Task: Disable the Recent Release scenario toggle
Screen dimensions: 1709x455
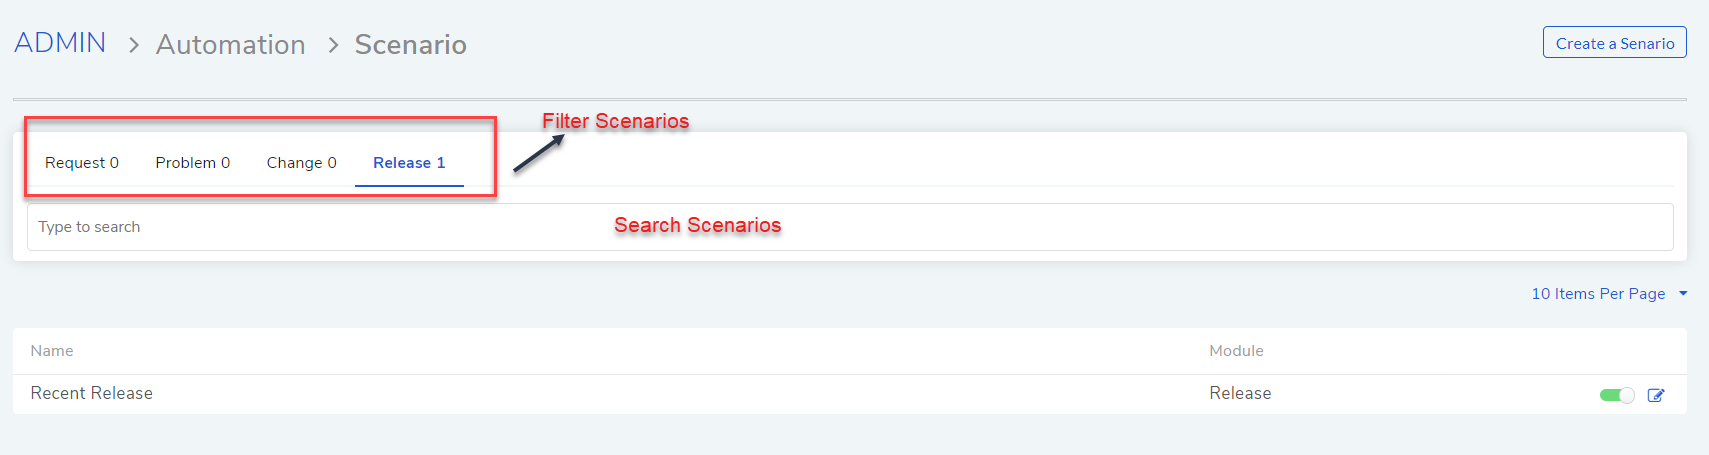Action: coord(1617,395)
